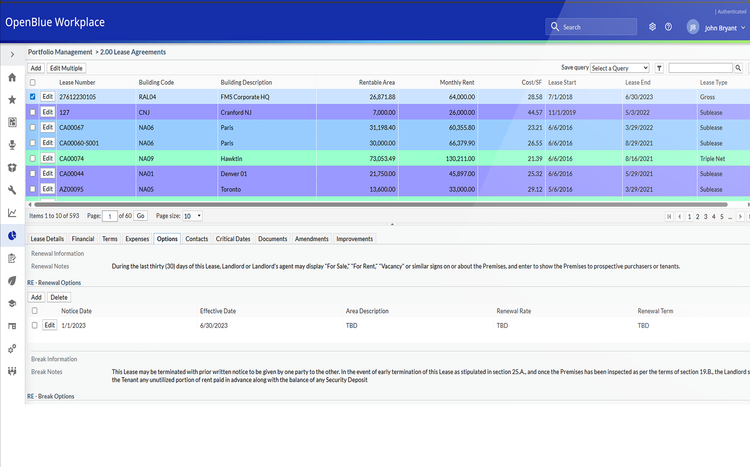Viewport: 750px width, 467px height.
Task: Click Delete in Renewal Options
Action: (x=59, y=298)
